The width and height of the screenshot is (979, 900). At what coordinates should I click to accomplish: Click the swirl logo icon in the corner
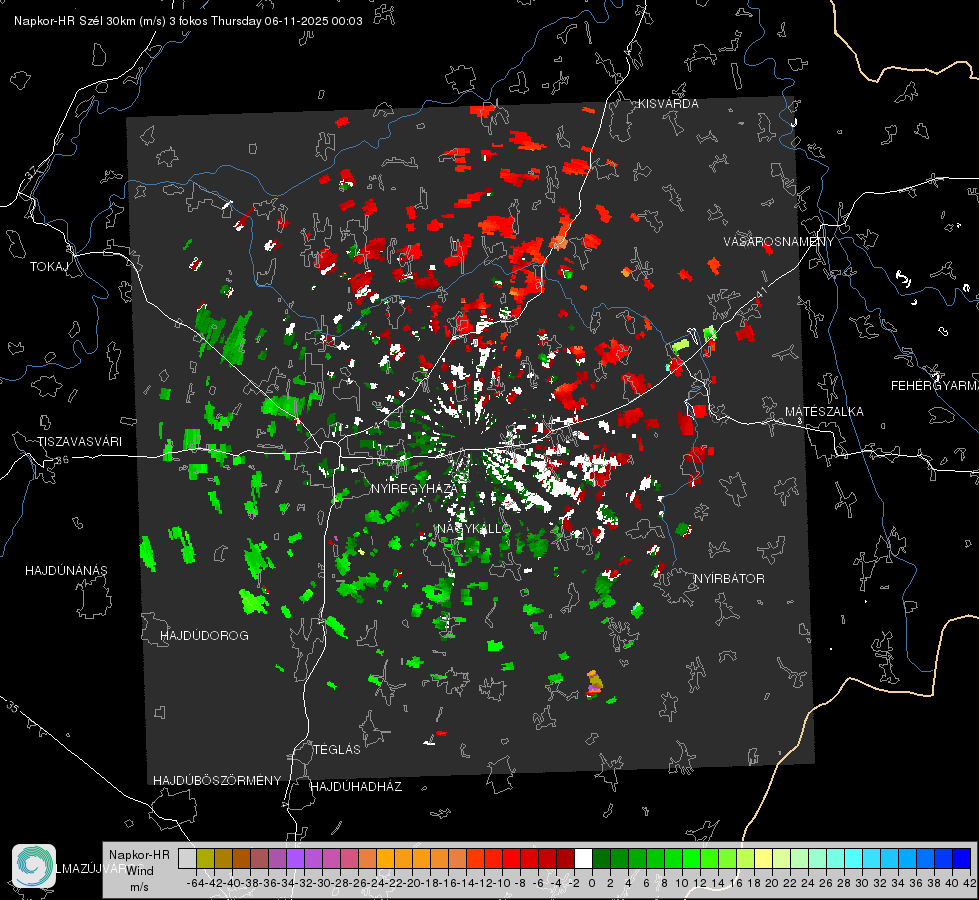[34, 865]
